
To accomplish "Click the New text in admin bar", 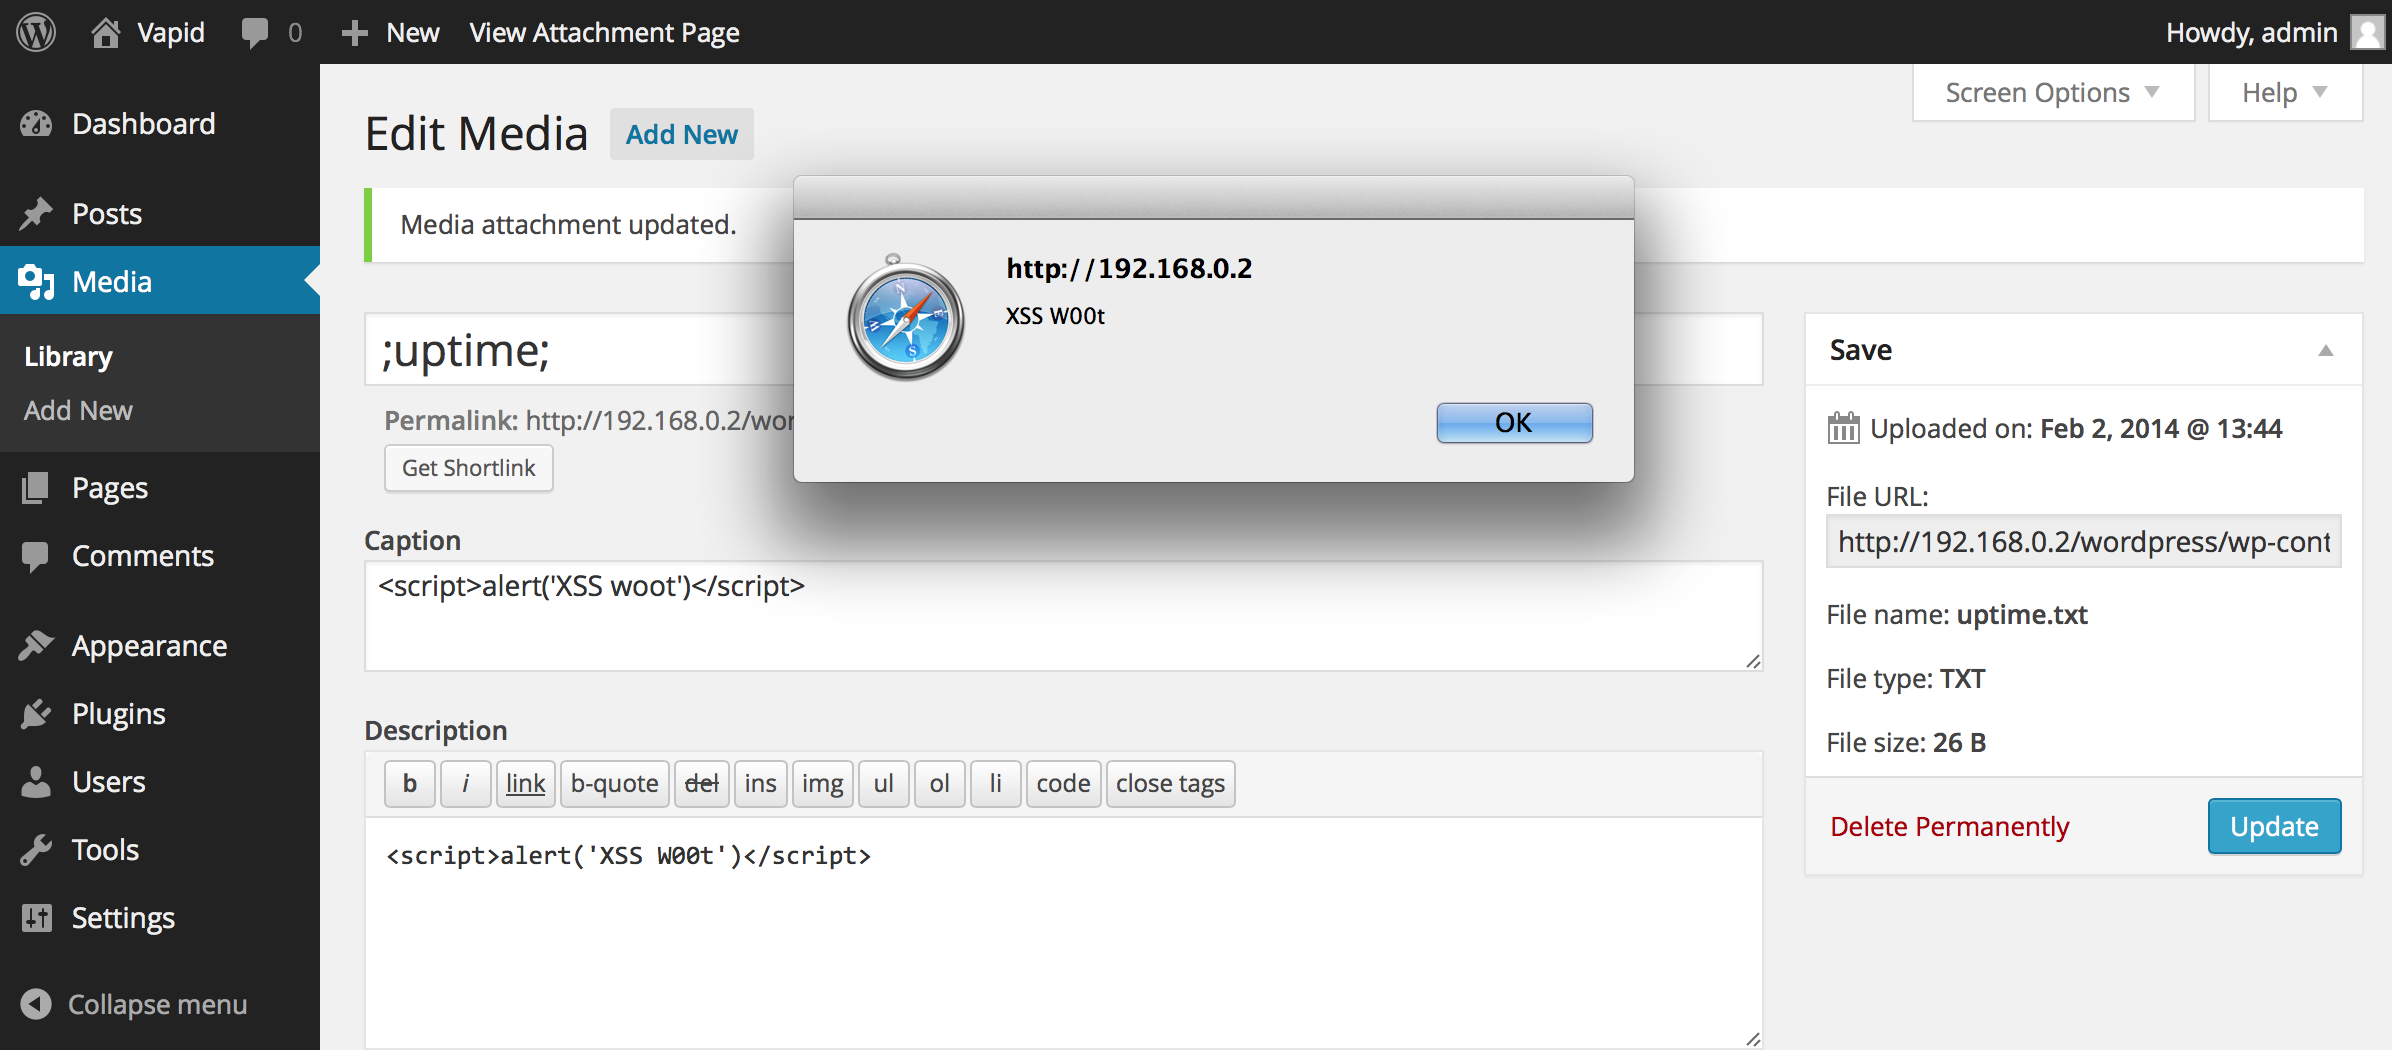I will tap(413, 33).
